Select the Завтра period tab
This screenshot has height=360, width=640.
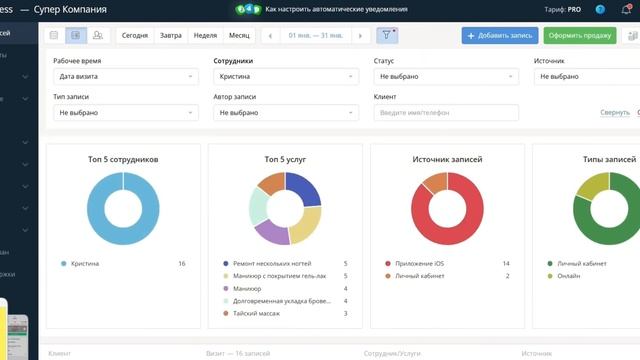tap(171, 36)
